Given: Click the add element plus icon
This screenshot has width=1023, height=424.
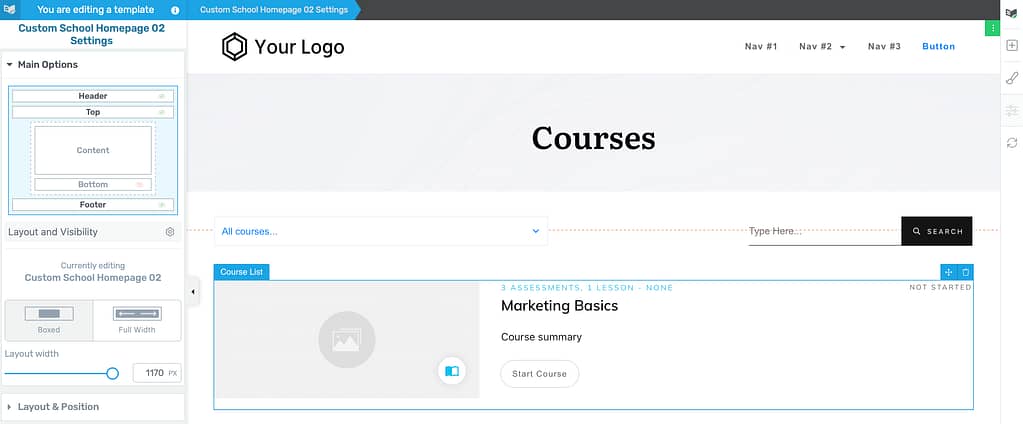Looking at the screenshot, I should [1011, 46].
